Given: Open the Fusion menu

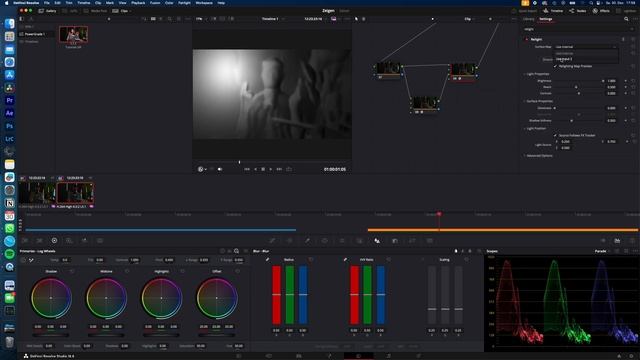Looking at the screenshot, I should coord(155,2).
